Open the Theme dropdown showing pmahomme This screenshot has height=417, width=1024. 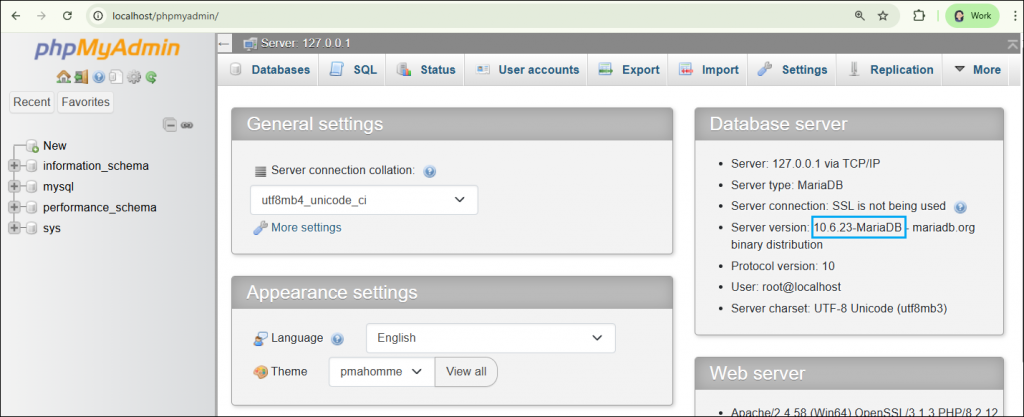(x=381, y=371)
